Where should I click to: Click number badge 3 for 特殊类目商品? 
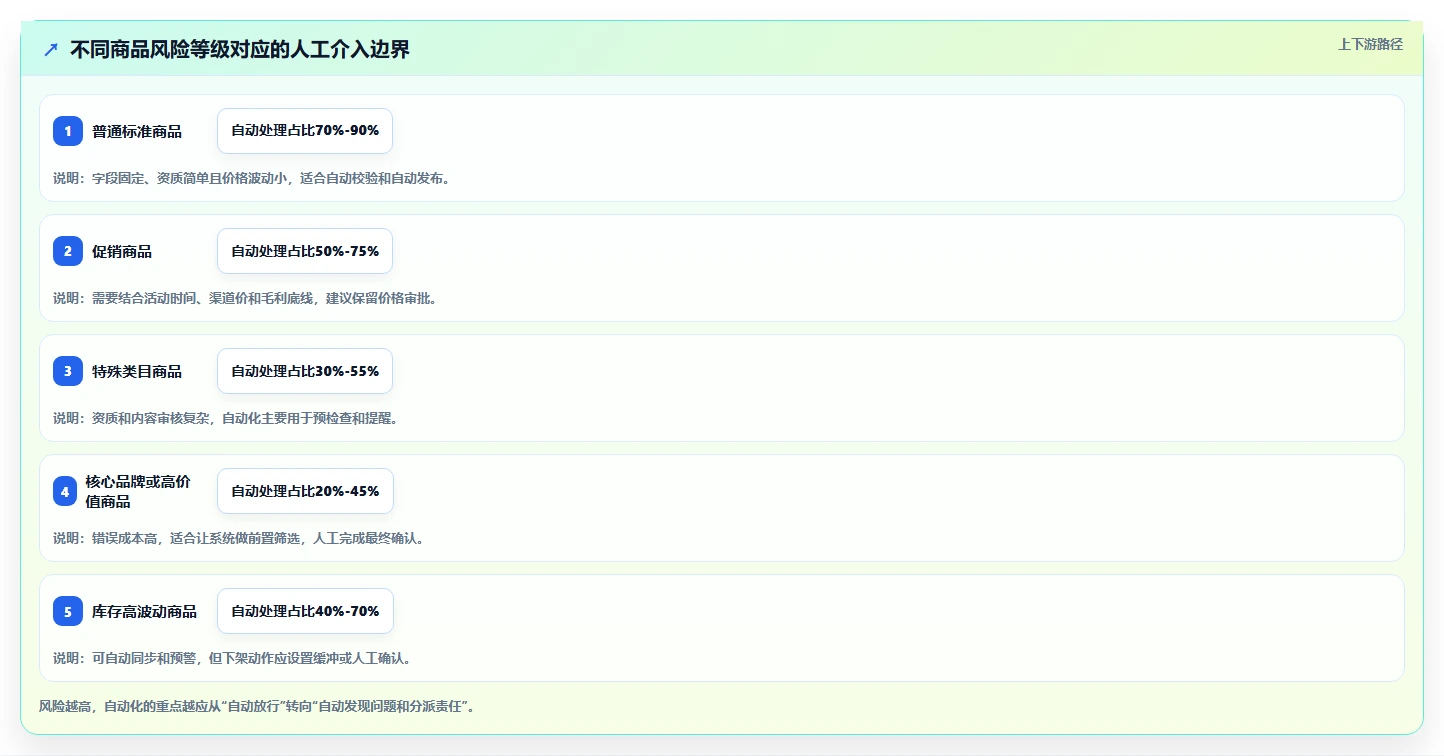pyautogui.click(x=68, y=371)
